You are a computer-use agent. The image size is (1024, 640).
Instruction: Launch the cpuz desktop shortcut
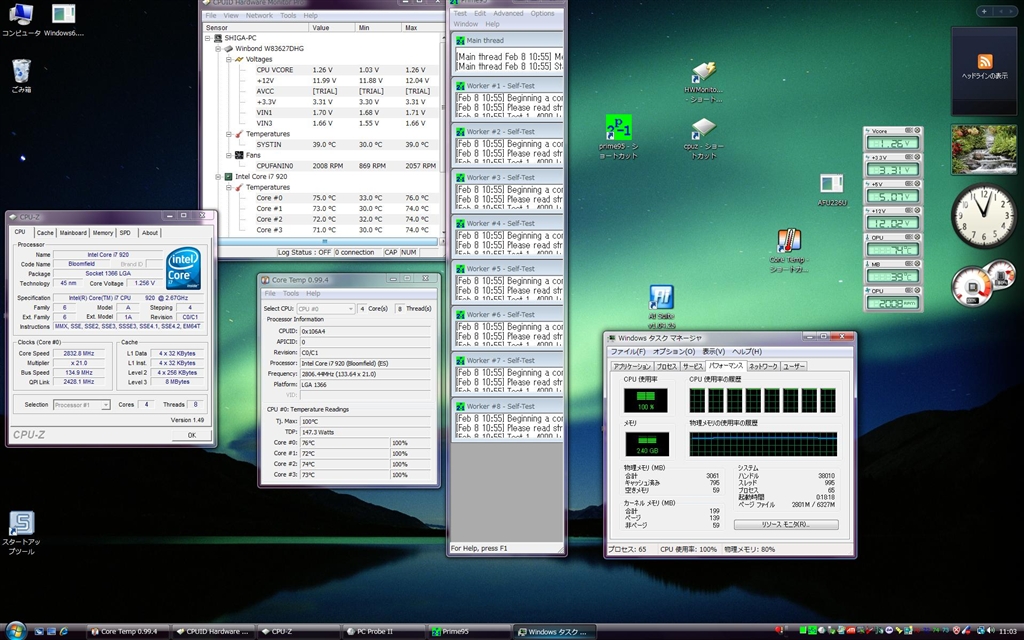703,130
